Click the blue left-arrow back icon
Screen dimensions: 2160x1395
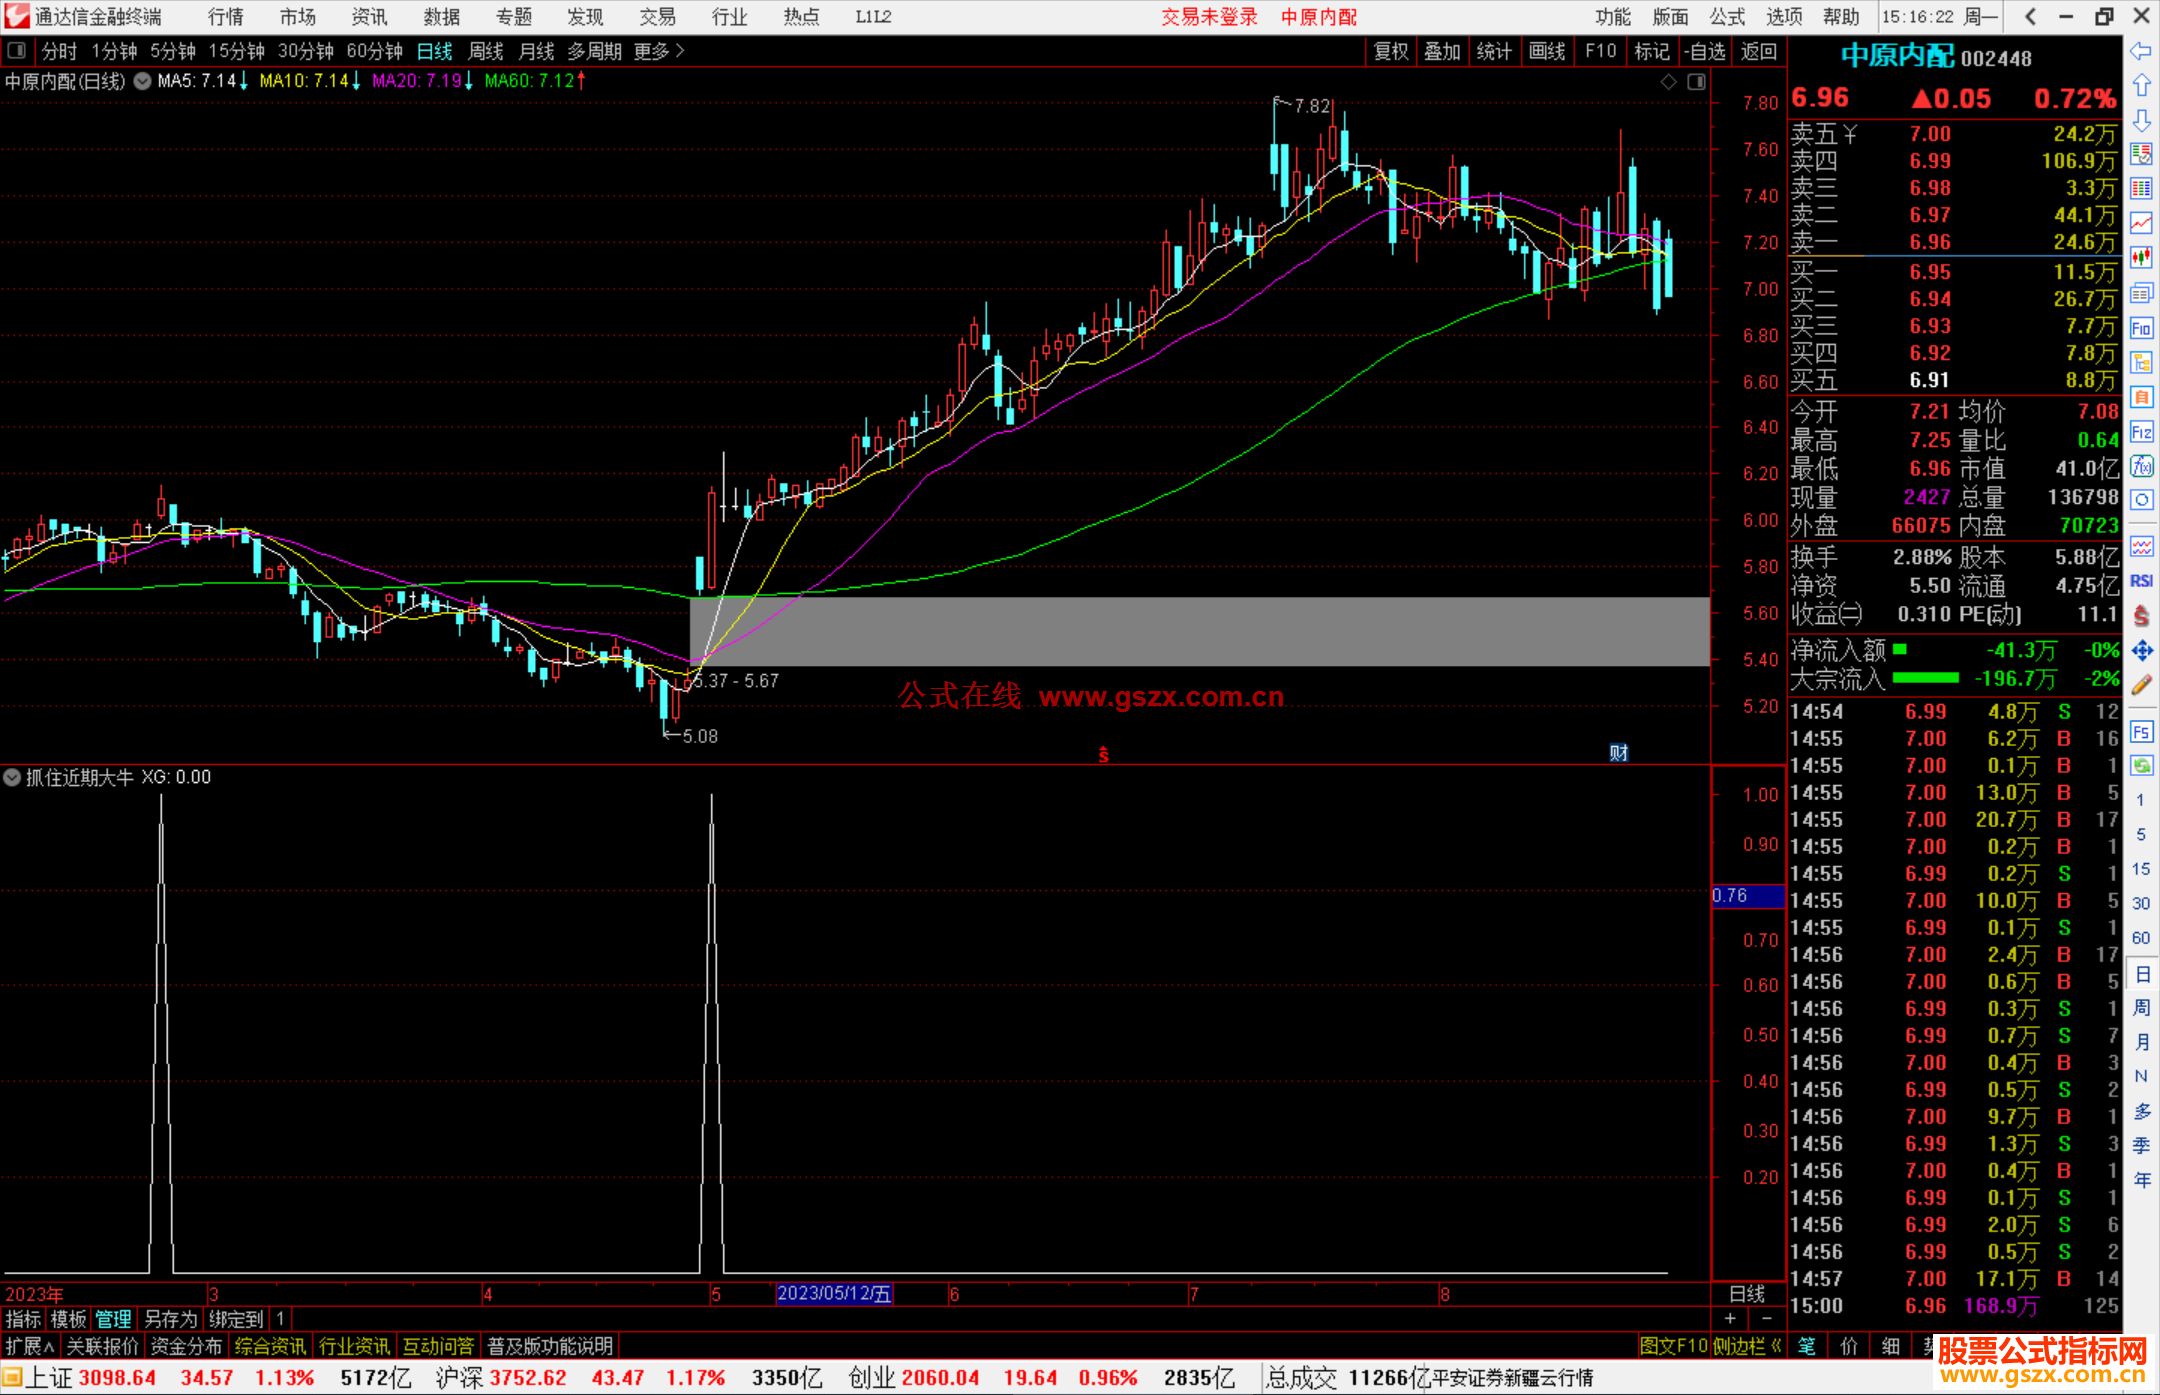tap(2141, 51)
